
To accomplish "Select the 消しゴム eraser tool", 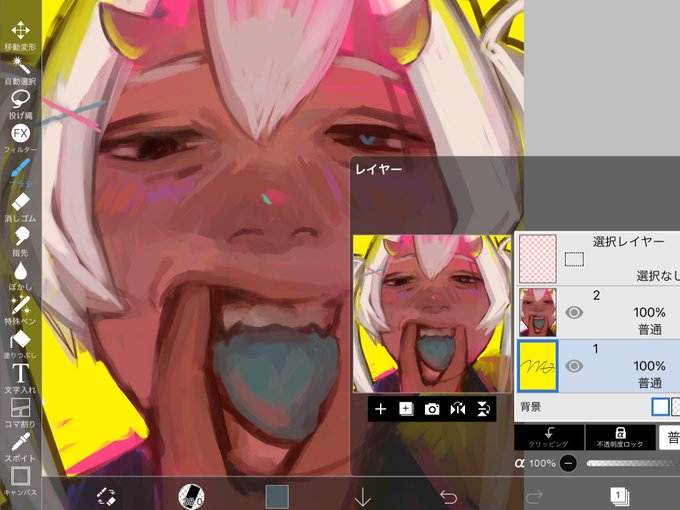I will click(x=20, y=207).
